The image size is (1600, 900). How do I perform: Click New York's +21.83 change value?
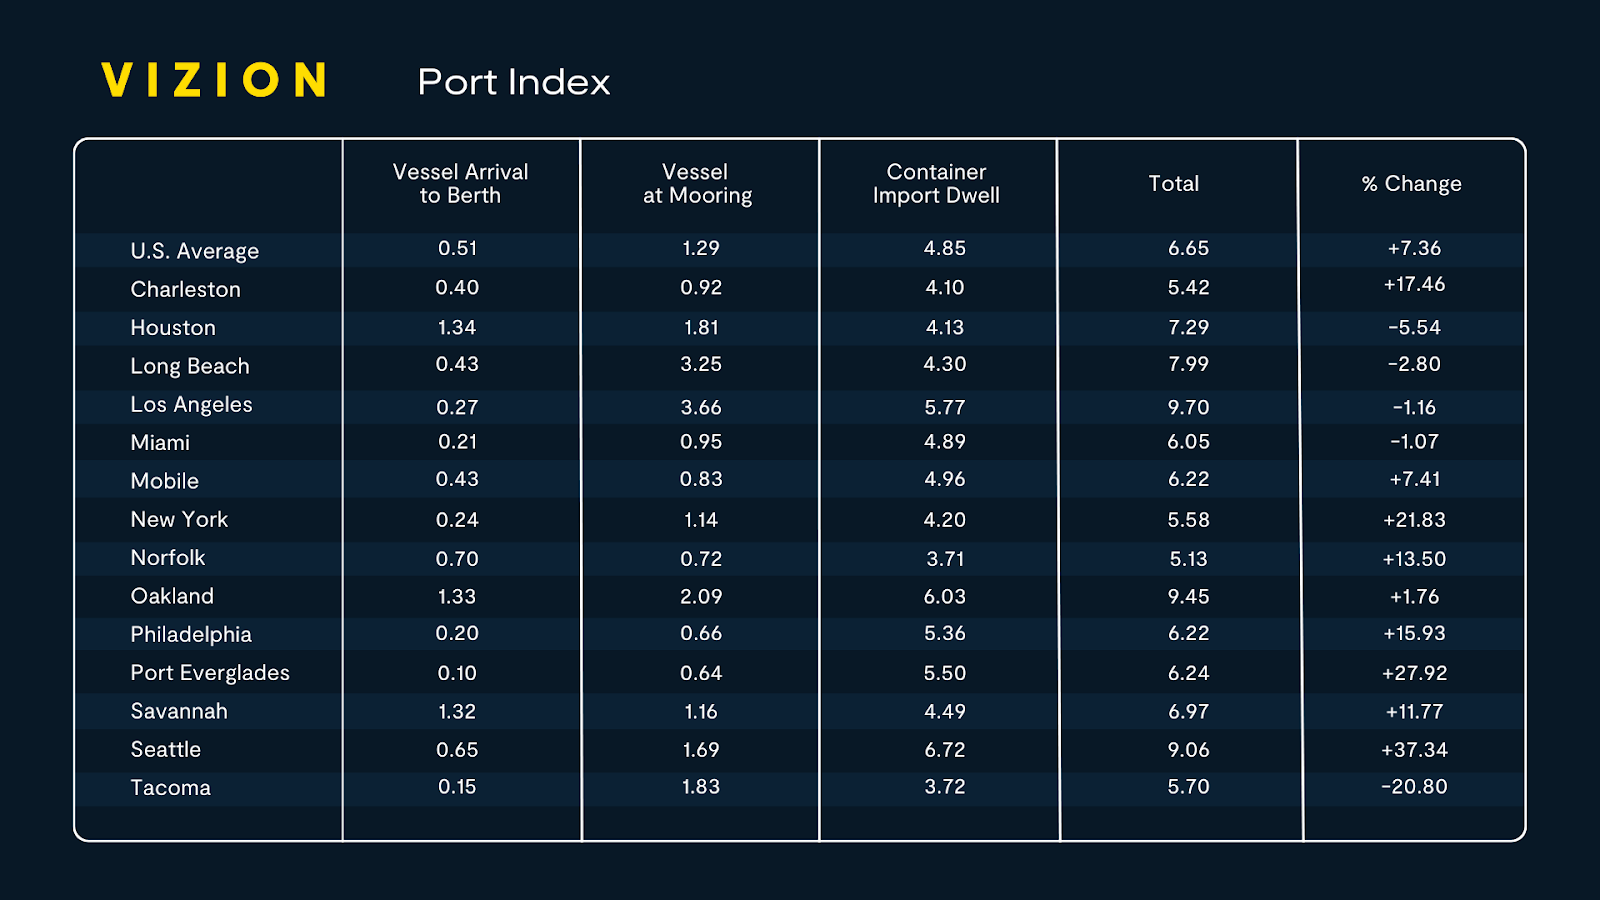(1414, 520)
